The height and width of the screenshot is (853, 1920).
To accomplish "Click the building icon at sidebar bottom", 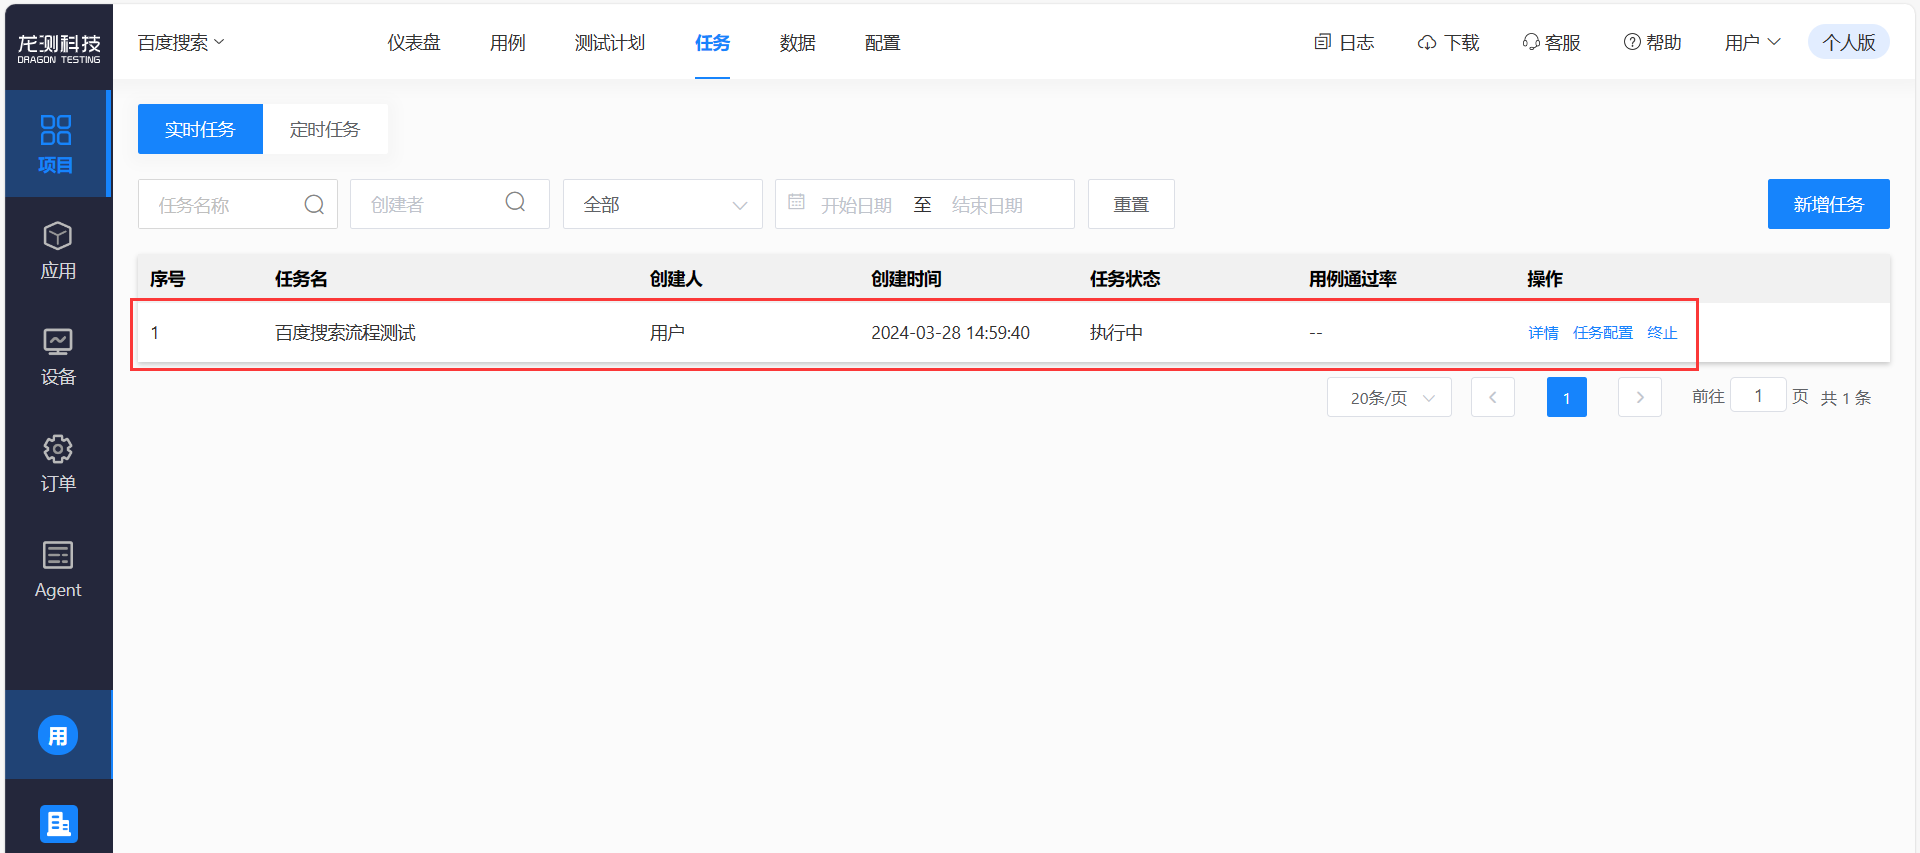I will 59,824.
